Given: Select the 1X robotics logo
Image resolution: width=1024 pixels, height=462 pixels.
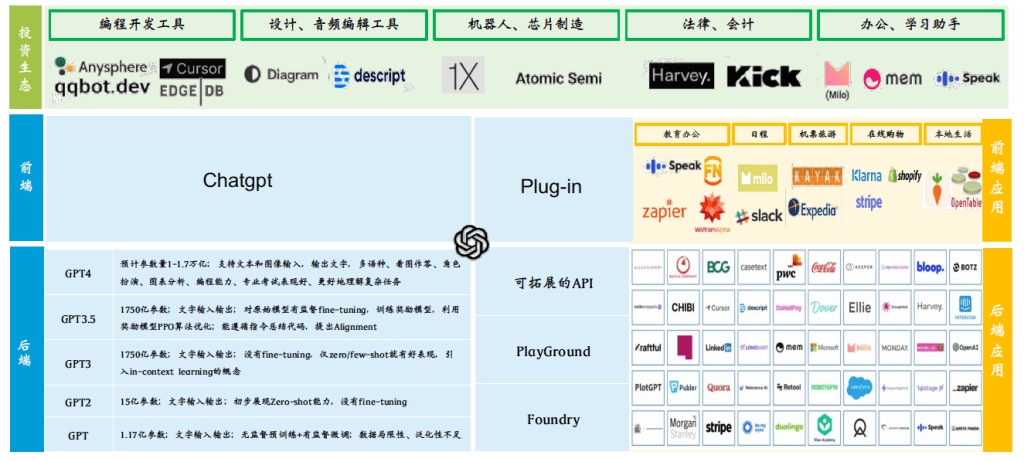Looking at the screenshot, I should 463,76.
